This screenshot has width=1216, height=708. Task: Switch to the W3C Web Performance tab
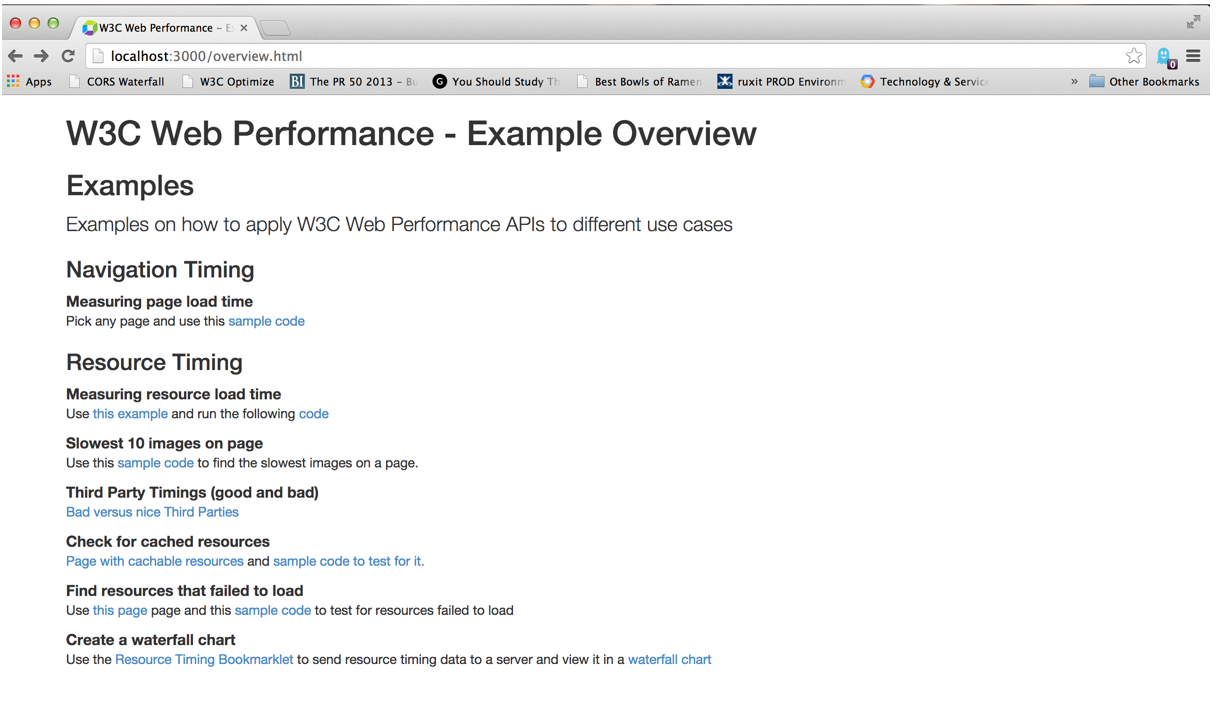[160, 28]
